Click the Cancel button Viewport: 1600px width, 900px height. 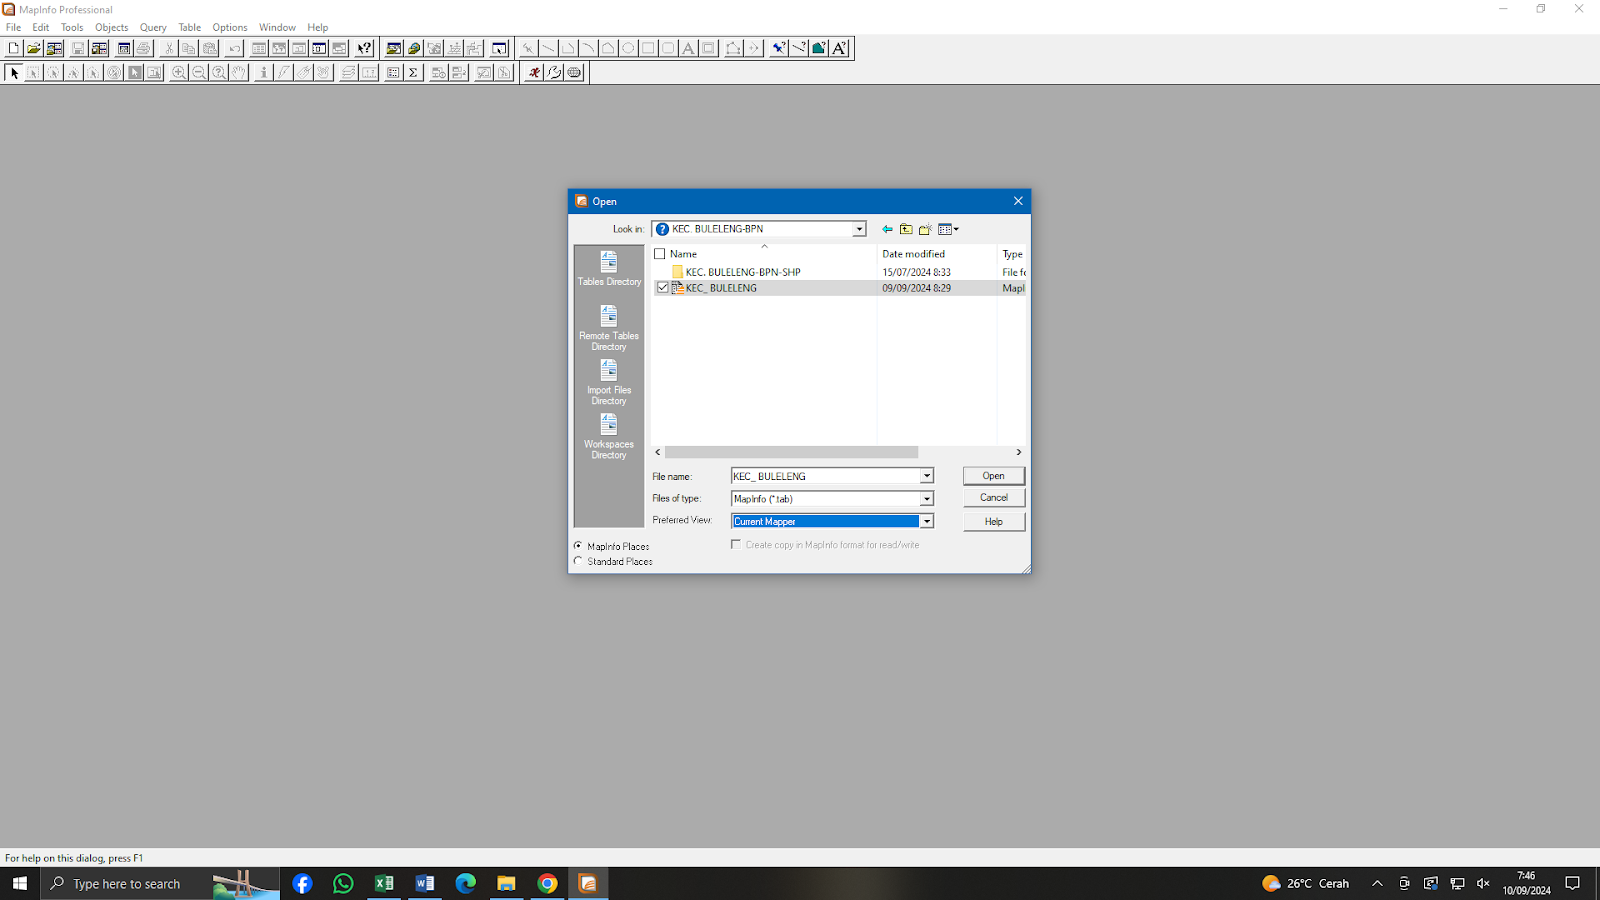pos(993,498)
